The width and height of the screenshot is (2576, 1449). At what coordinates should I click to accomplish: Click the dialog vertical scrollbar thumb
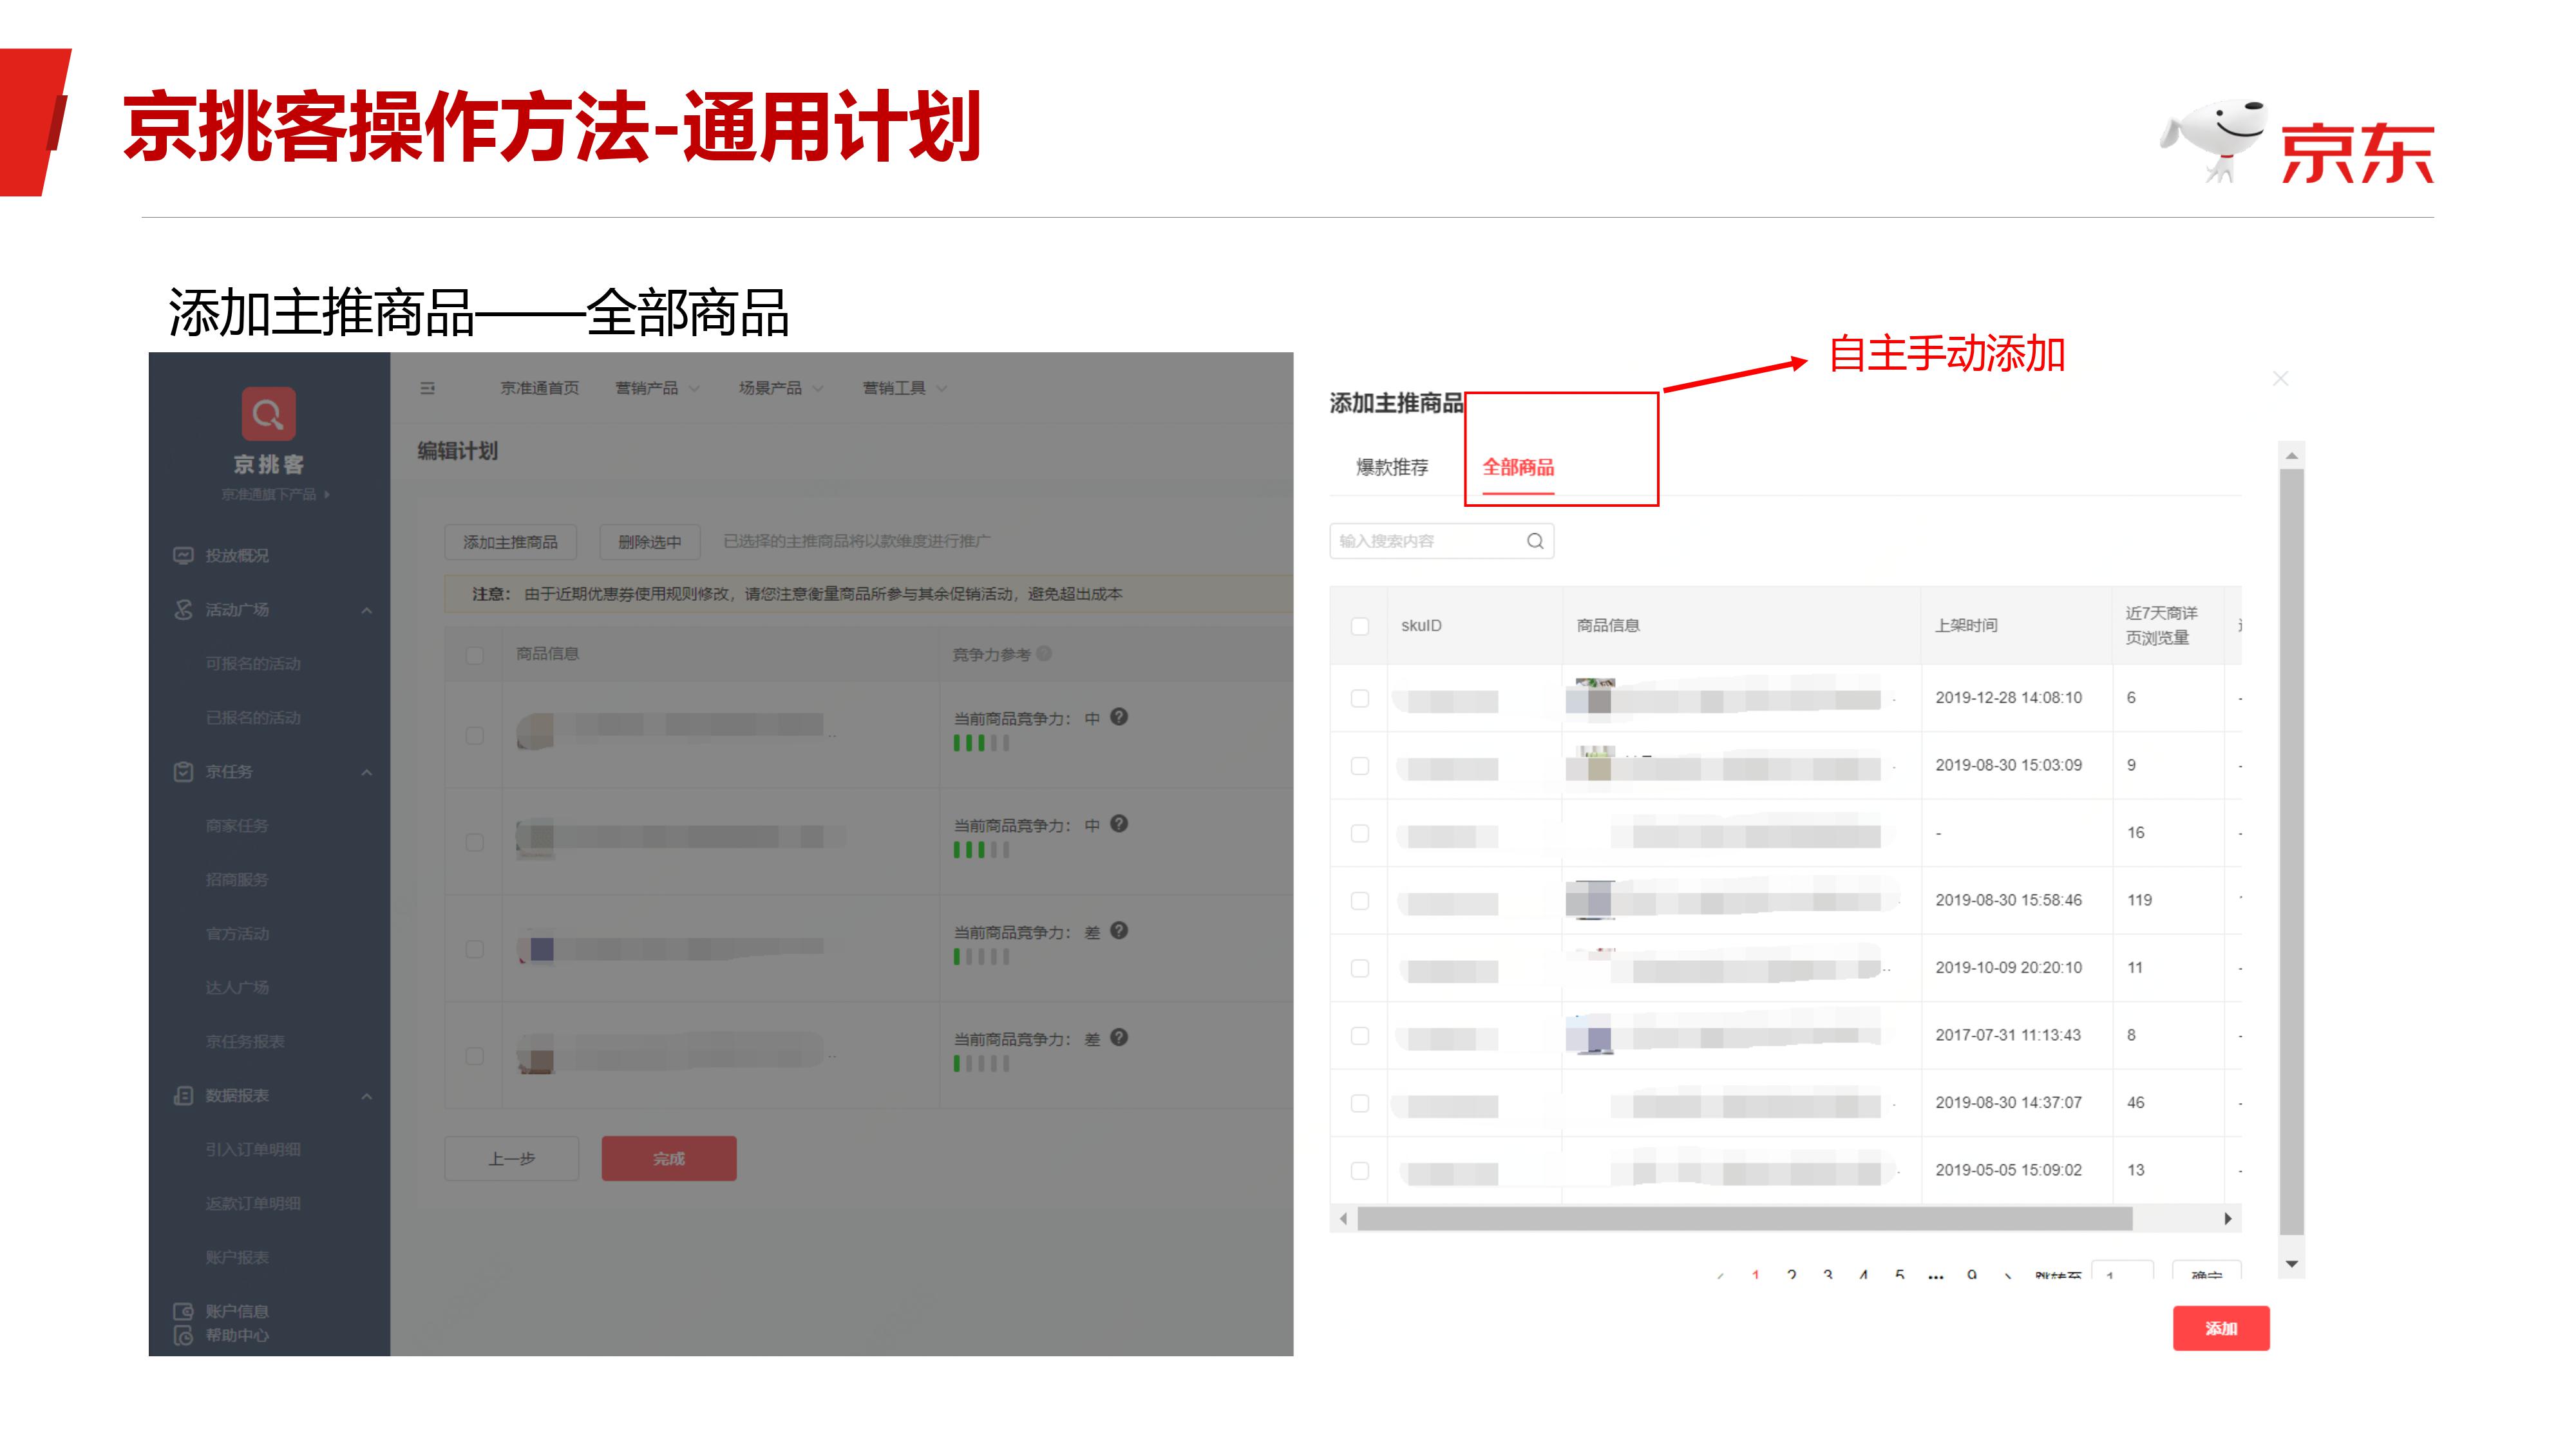(2291, 852)
